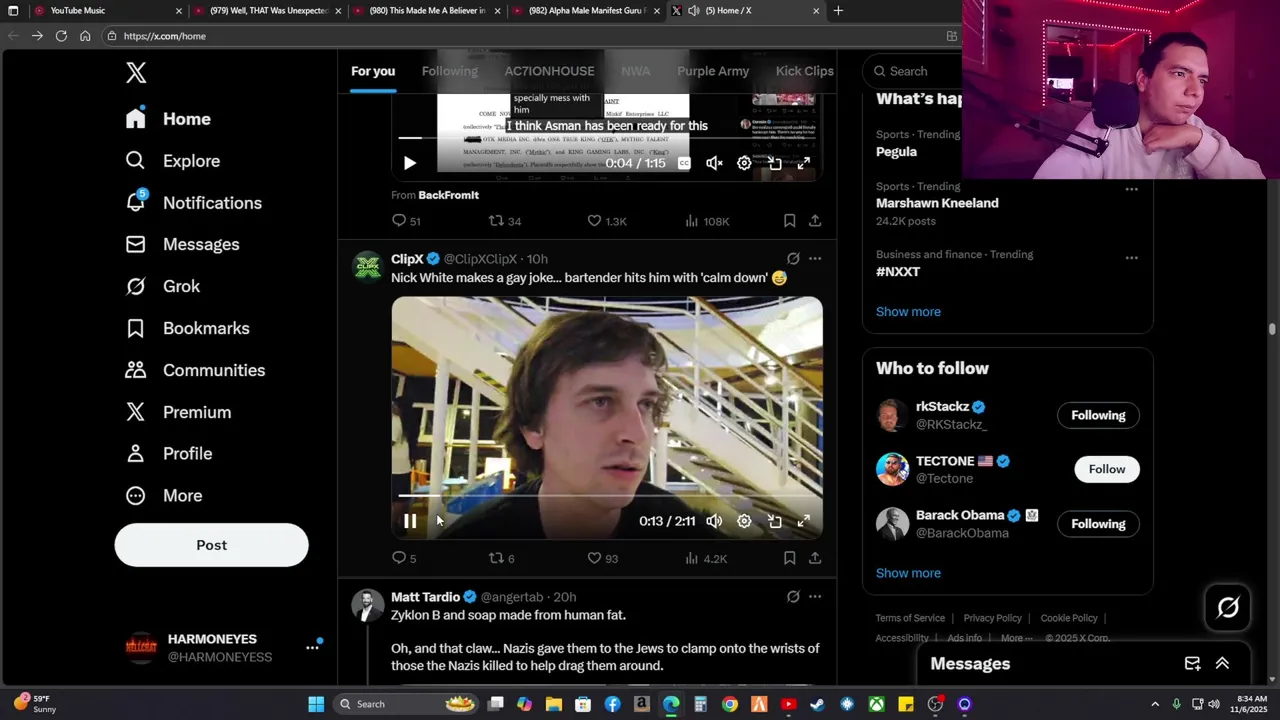Repost the post with 34 reposts
1280x720 pixels.
click(x=505, y=221)
